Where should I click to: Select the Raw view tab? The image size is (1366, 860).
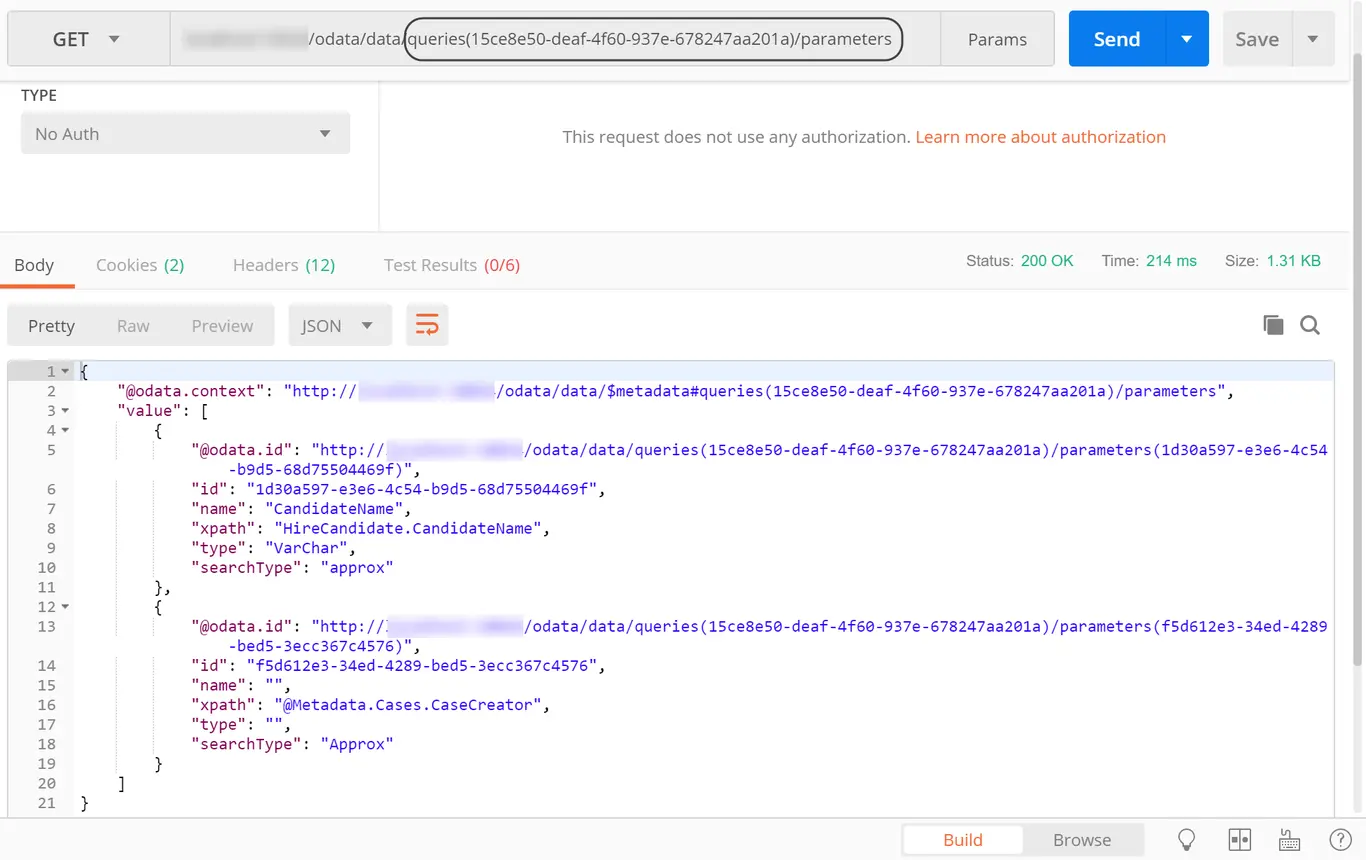(133, 326)
